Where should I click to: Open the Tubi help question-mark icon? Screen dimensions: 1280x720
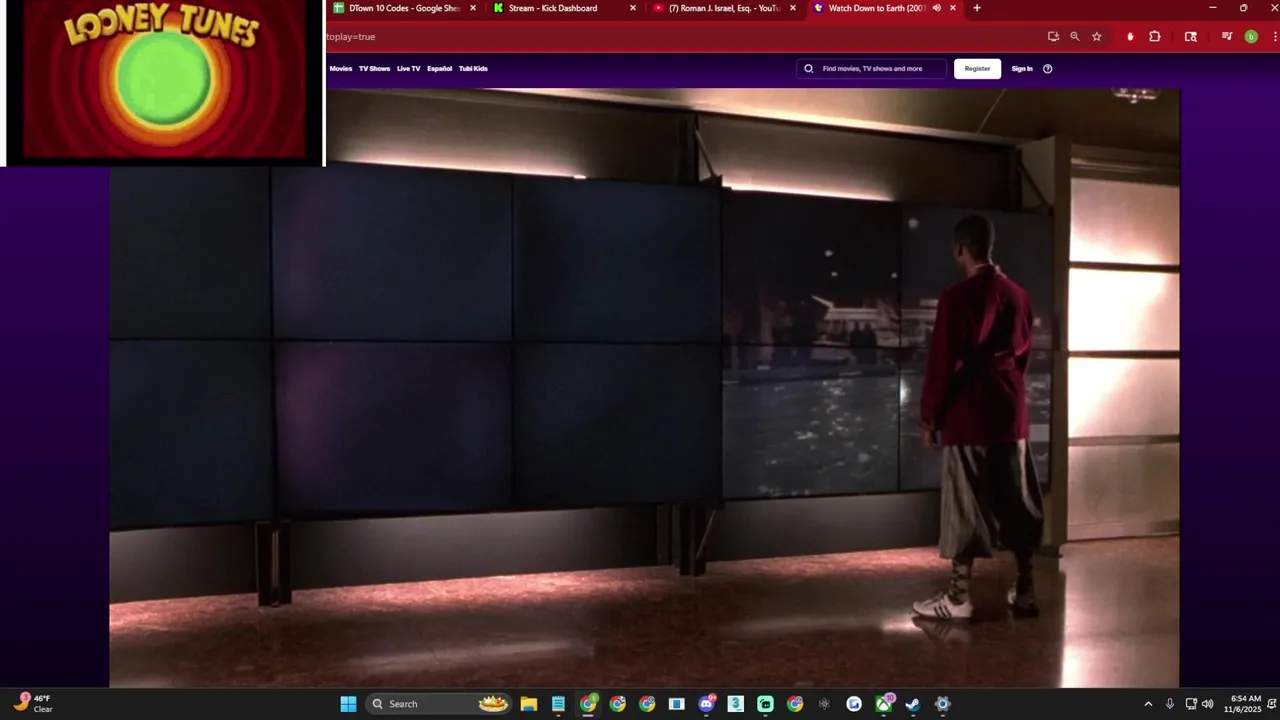(1047, 69)
